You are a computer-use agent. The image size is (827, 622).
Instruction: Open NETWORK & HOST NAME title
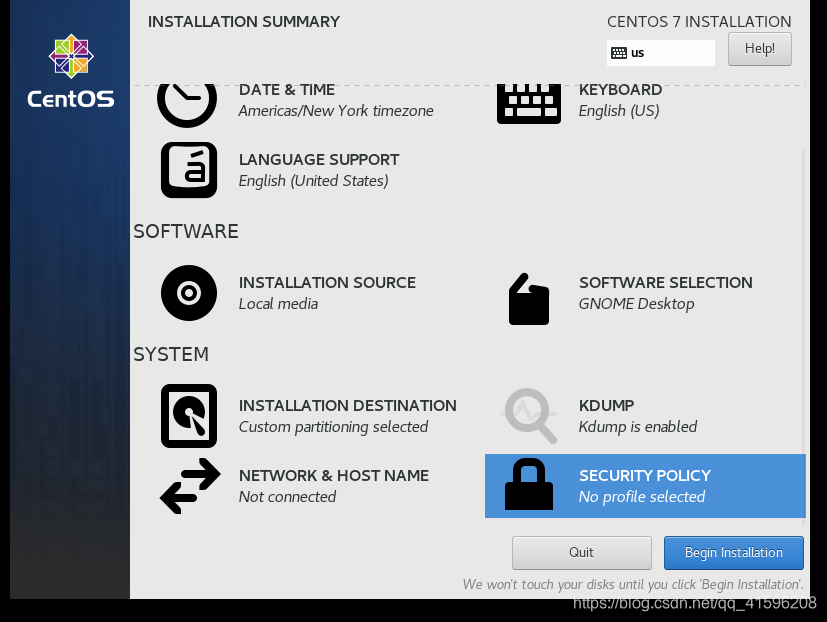click(x=334, y=475)
